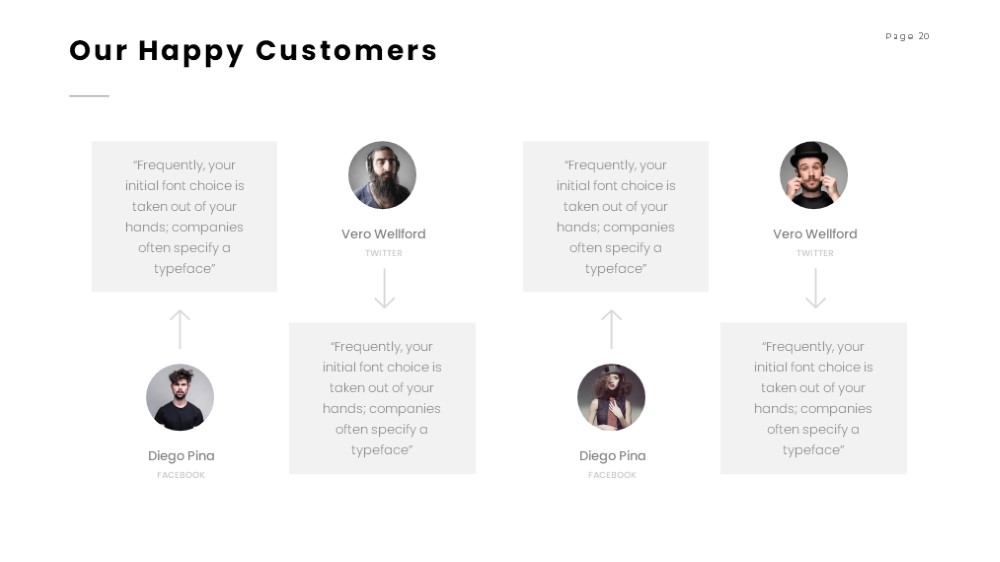
Task: Click the 'TWITTER' label under bearded man's name
Action: point(384,253)
